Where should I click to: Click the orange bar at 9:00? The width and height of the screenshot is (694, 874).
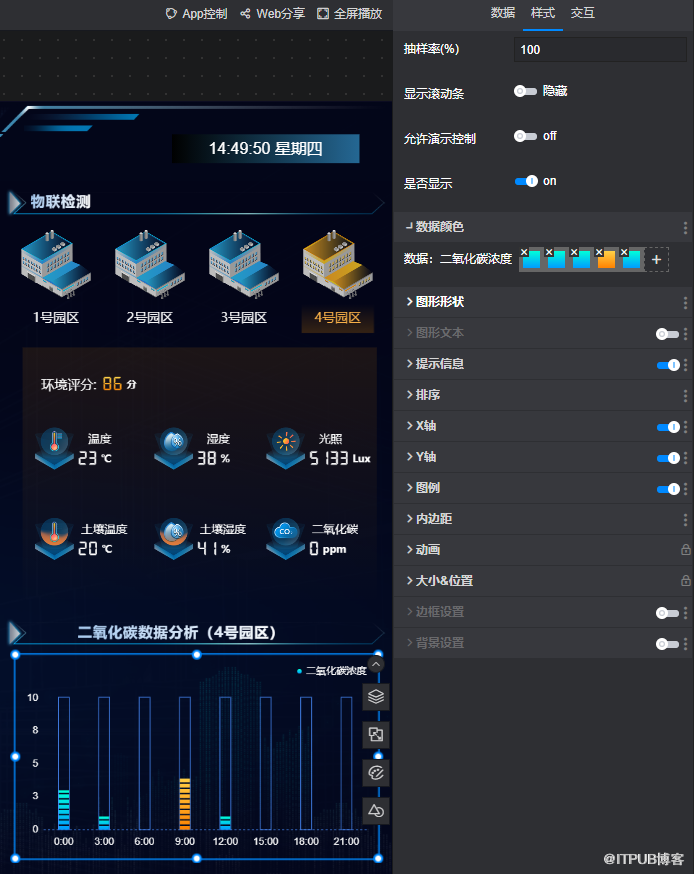pos(185,804)
